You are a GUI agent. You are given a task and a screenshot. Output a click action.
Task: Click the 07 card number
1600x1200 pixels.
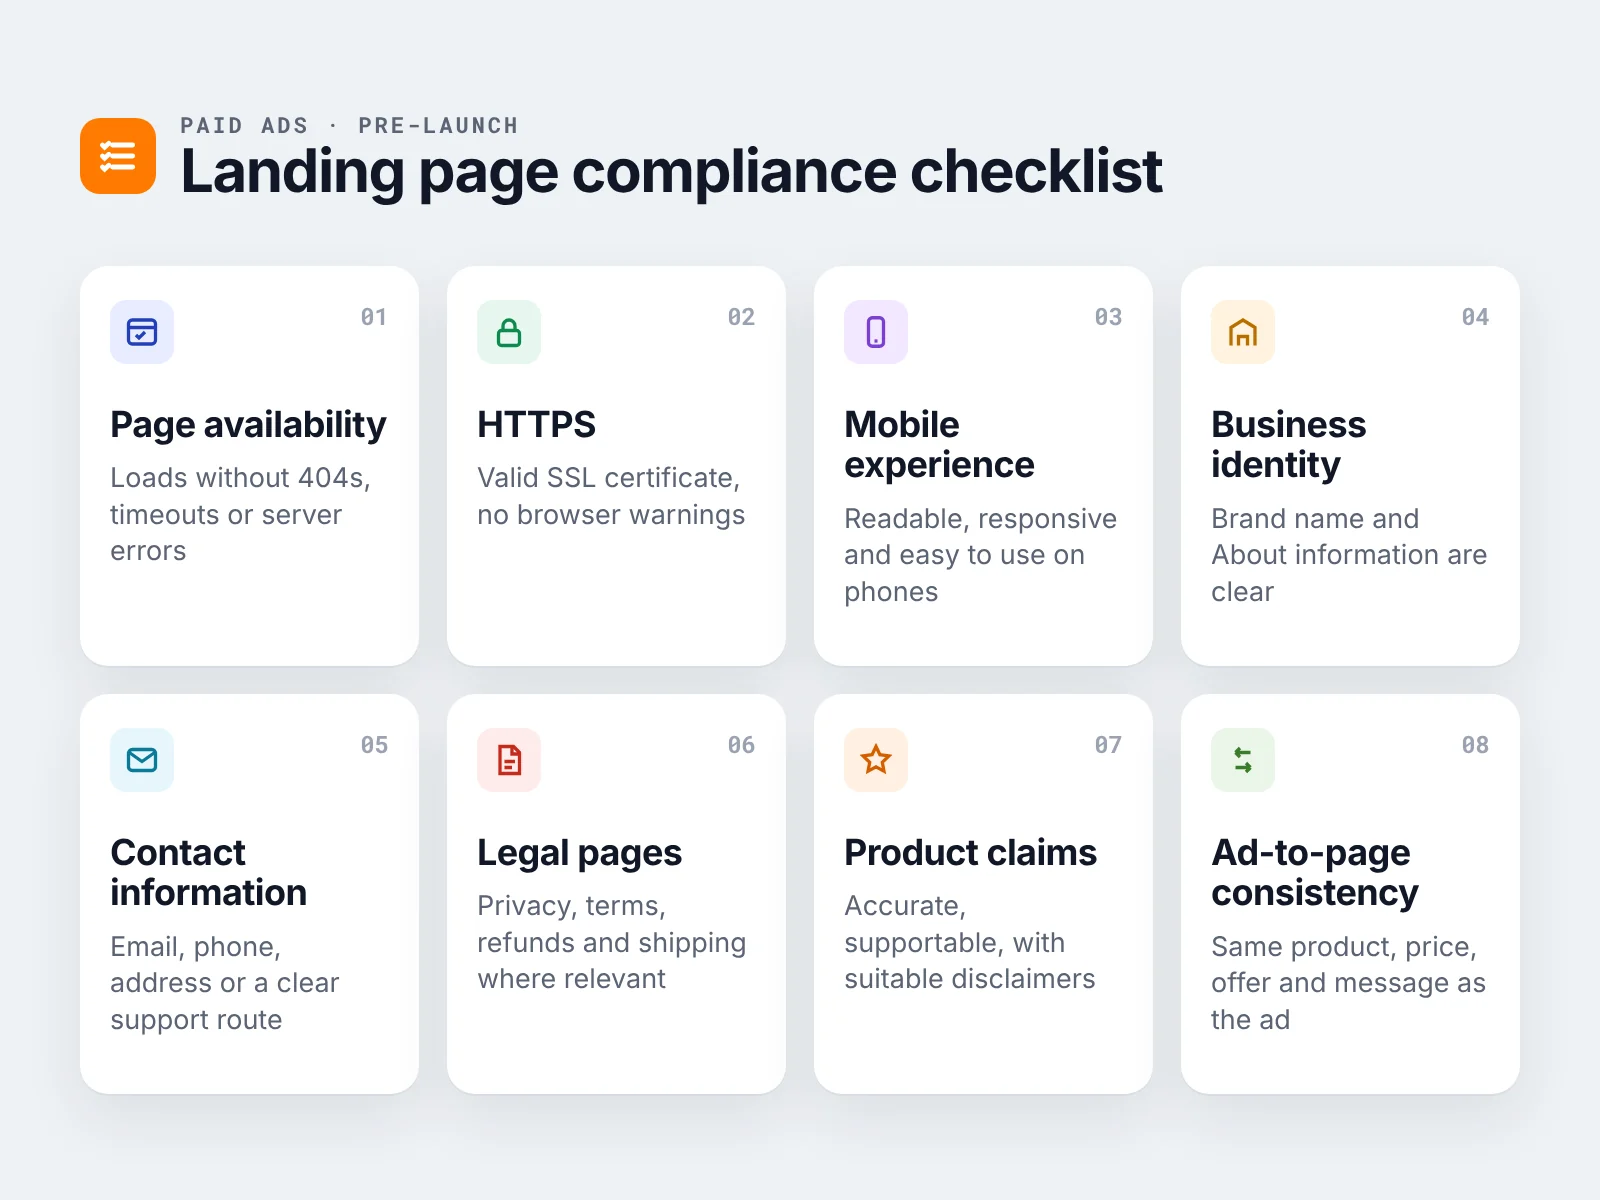pos(1108,745)
